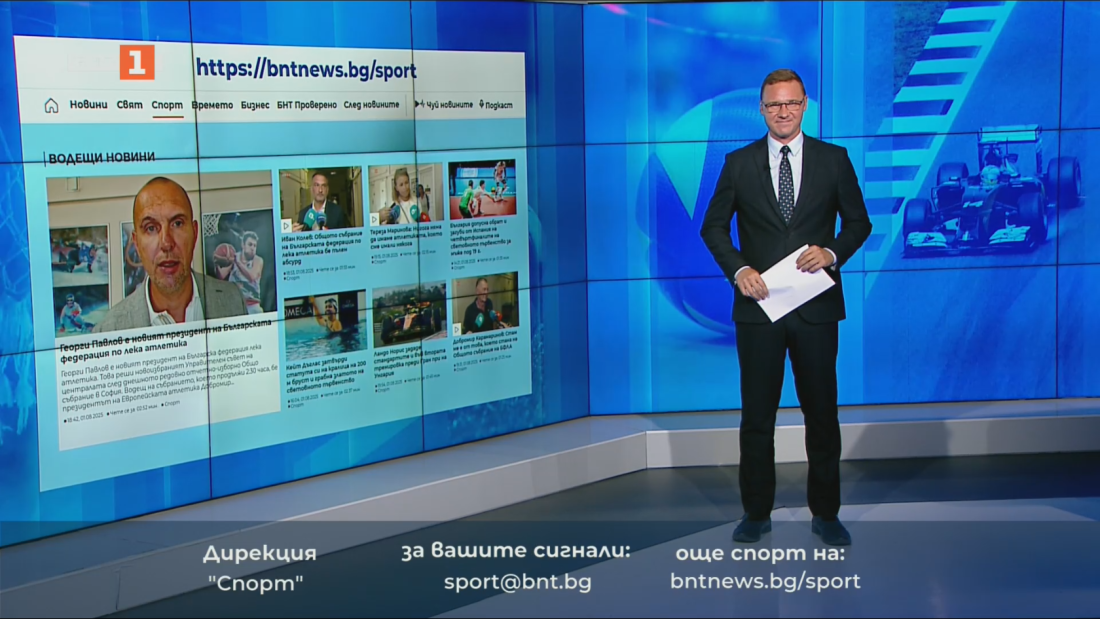Select След новините in the navigation
This screenshot has width=1100, height=619.
(x=370, y=104)
